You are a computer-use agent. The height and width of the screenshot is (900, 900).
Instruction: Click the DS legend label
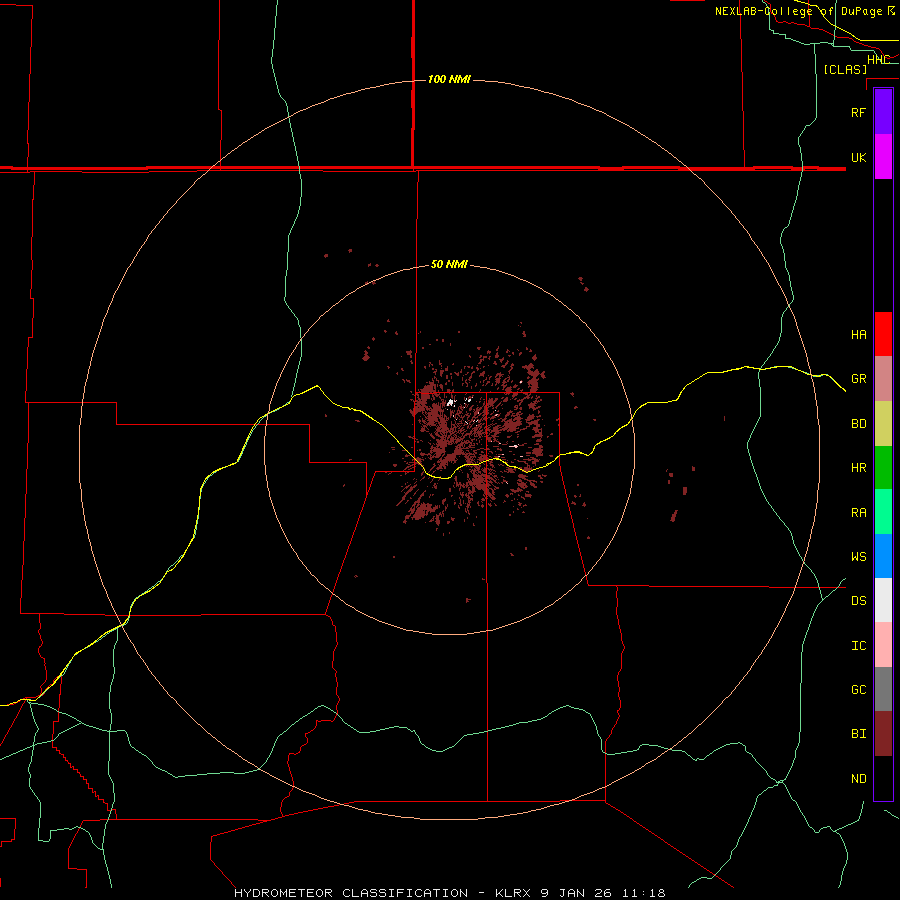[858, 600]
